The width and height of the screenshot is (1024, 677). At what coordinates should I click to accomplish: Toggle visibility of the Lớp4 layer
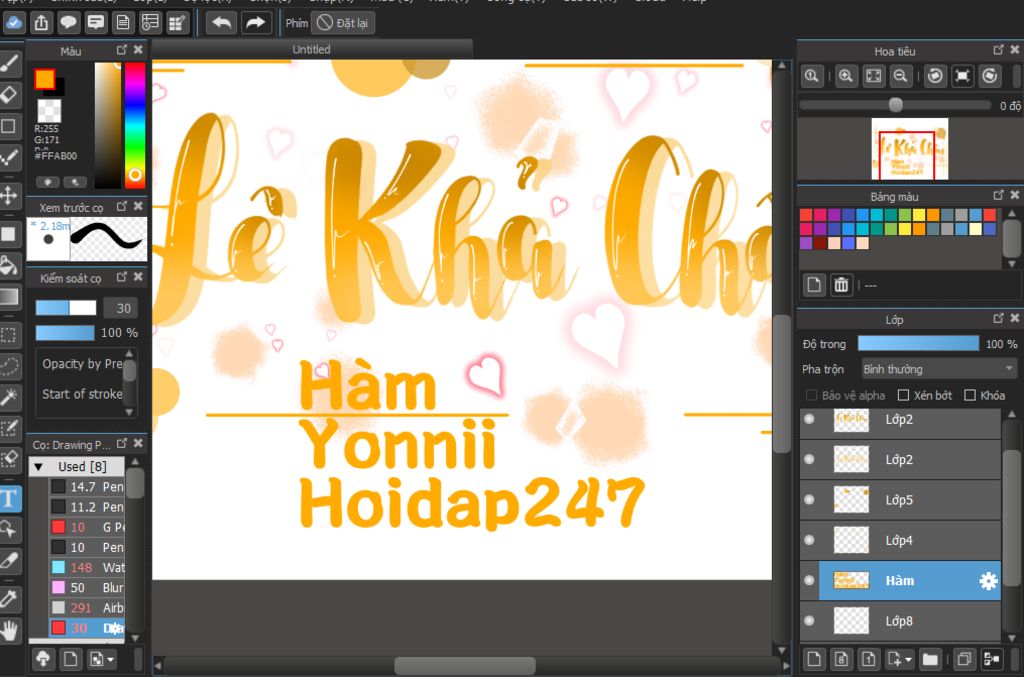[x=810, y=541]
